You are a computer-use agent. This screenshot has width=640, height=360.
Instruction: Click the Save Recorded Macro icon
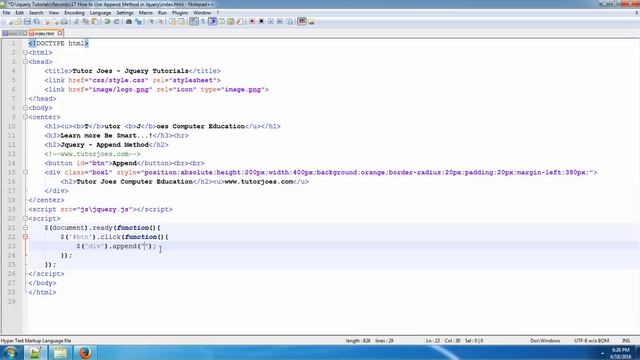(290, 22)
